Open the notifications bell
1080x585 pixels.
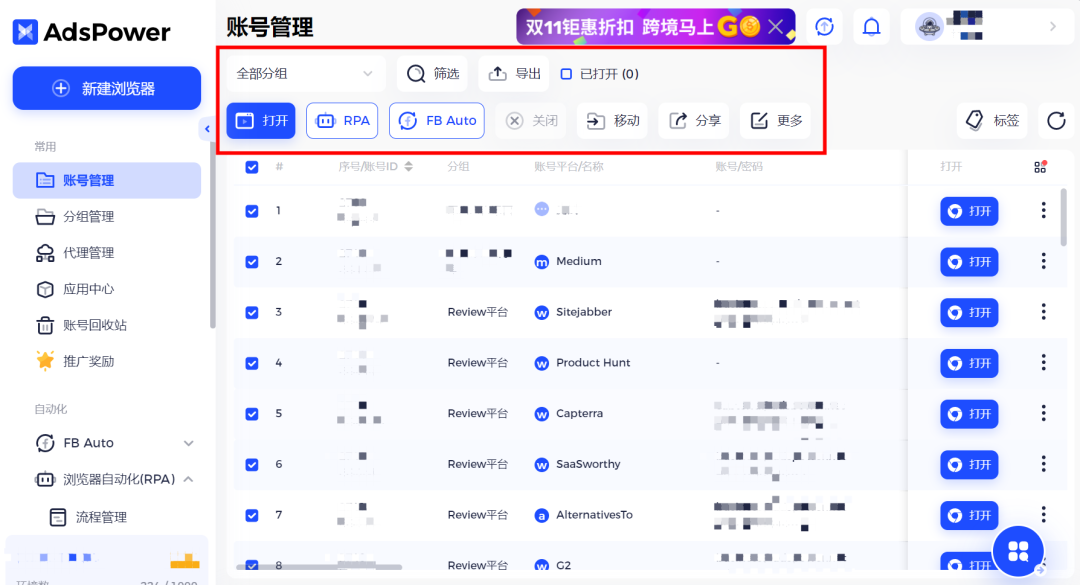[x=871, y=26]
